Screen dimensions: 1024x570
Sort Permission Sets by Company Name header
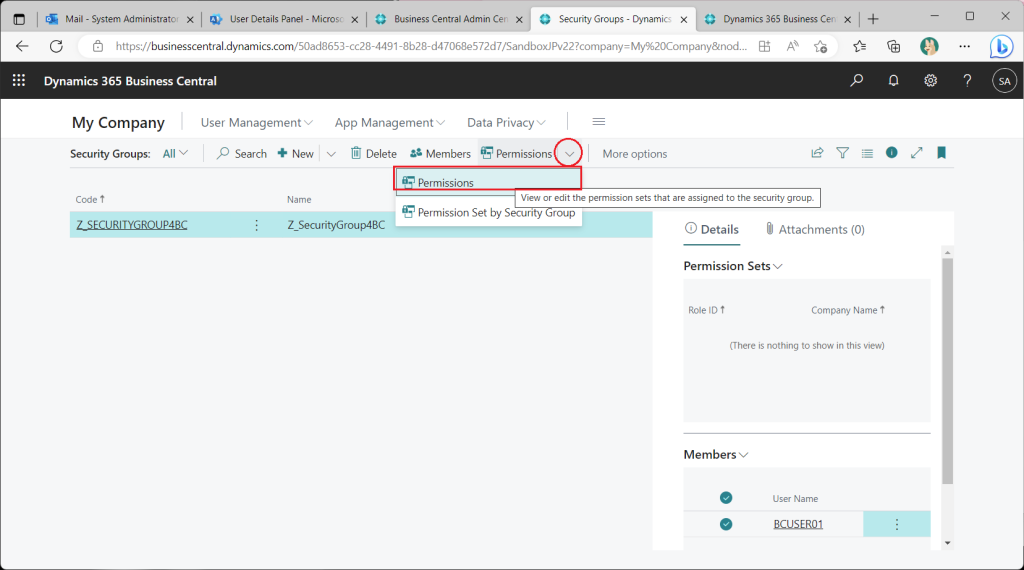click(x=848, y=310)
